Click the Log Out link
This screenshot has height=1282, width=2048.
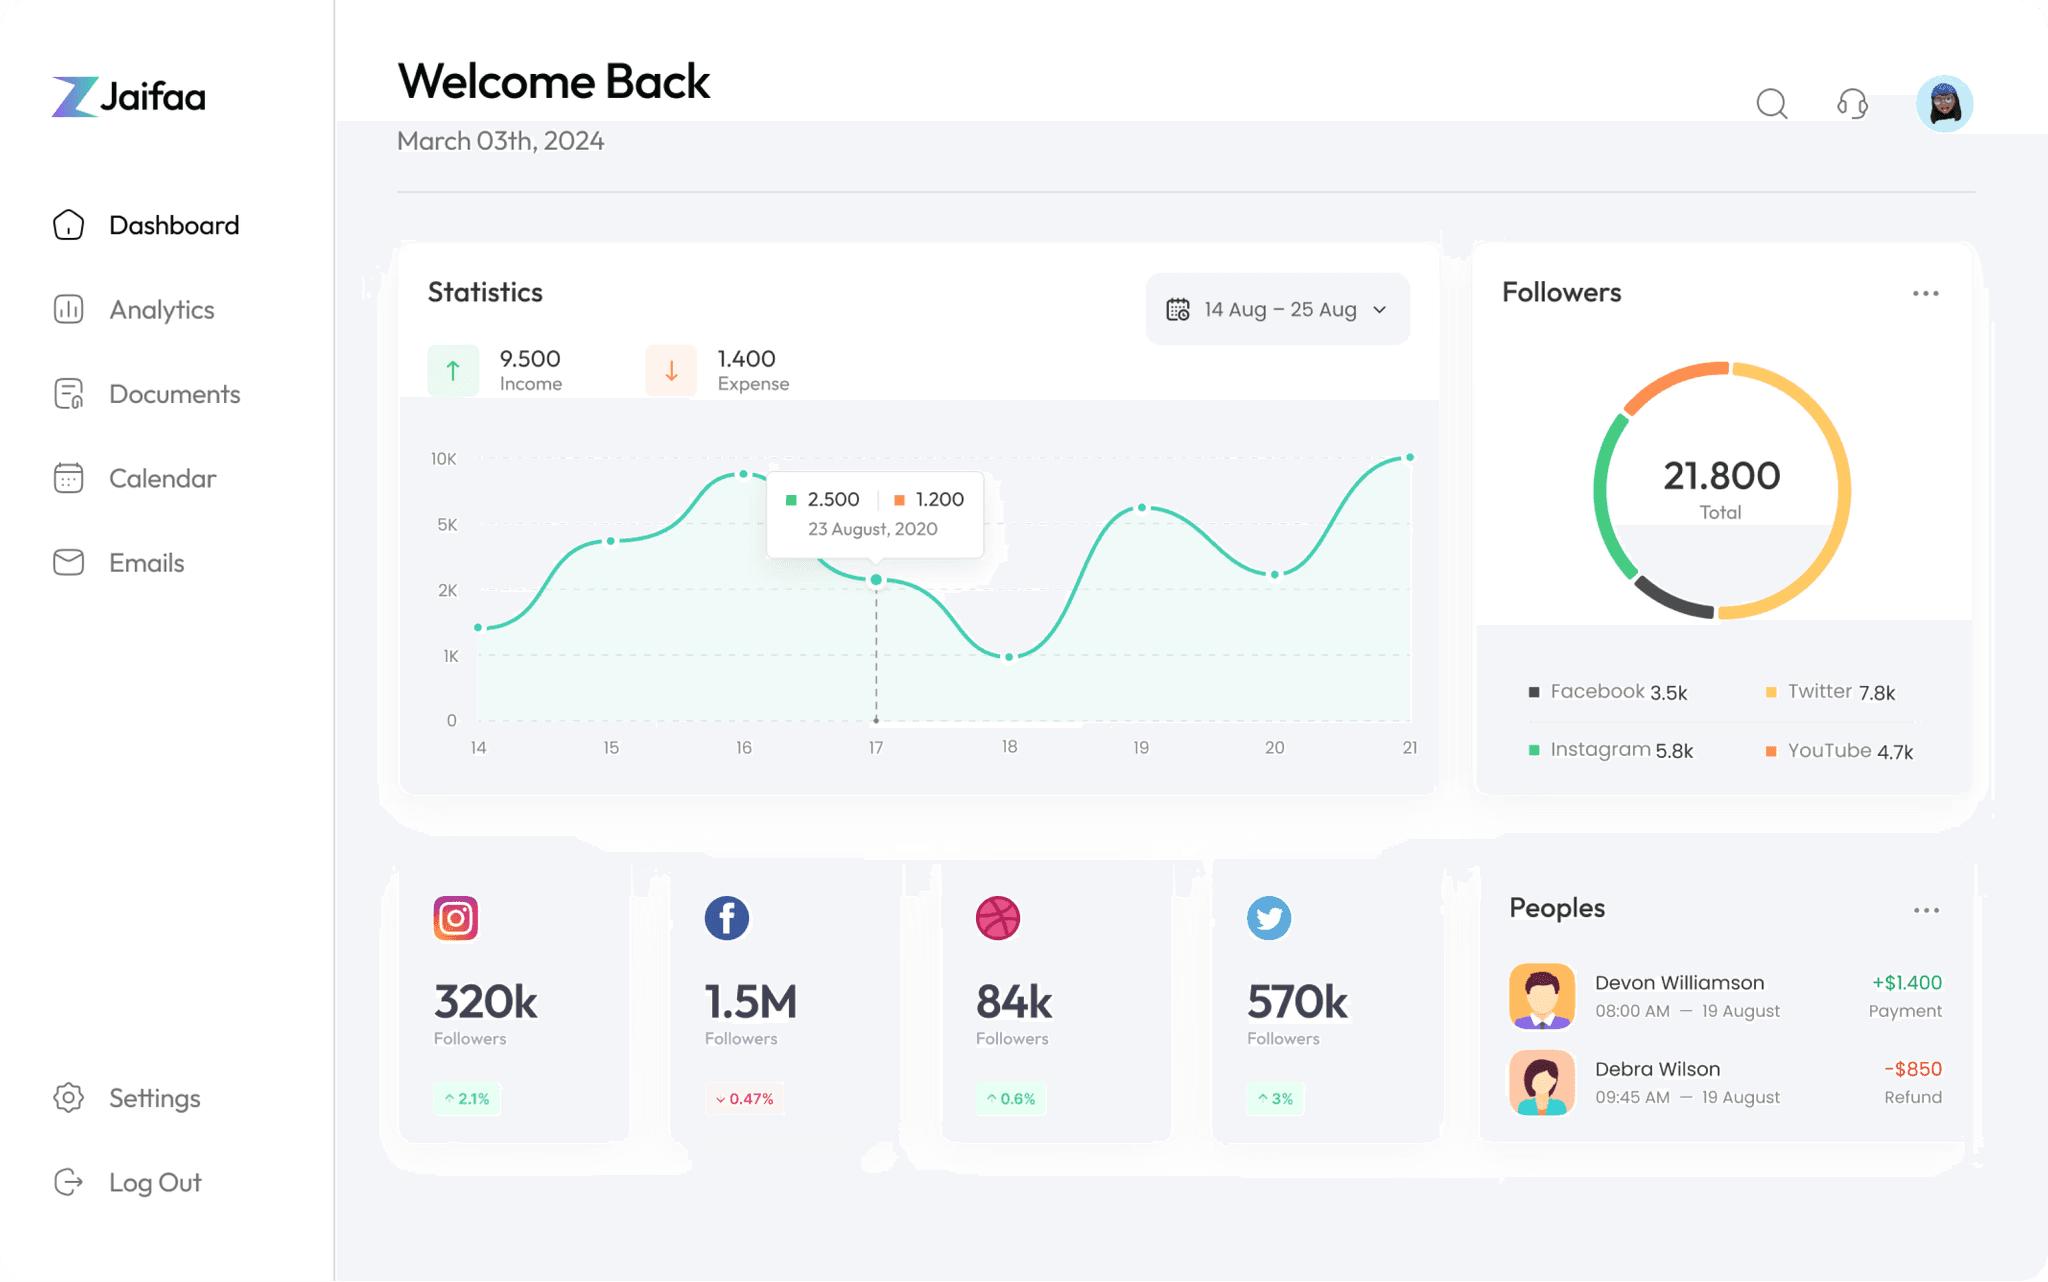point(154,1182)
